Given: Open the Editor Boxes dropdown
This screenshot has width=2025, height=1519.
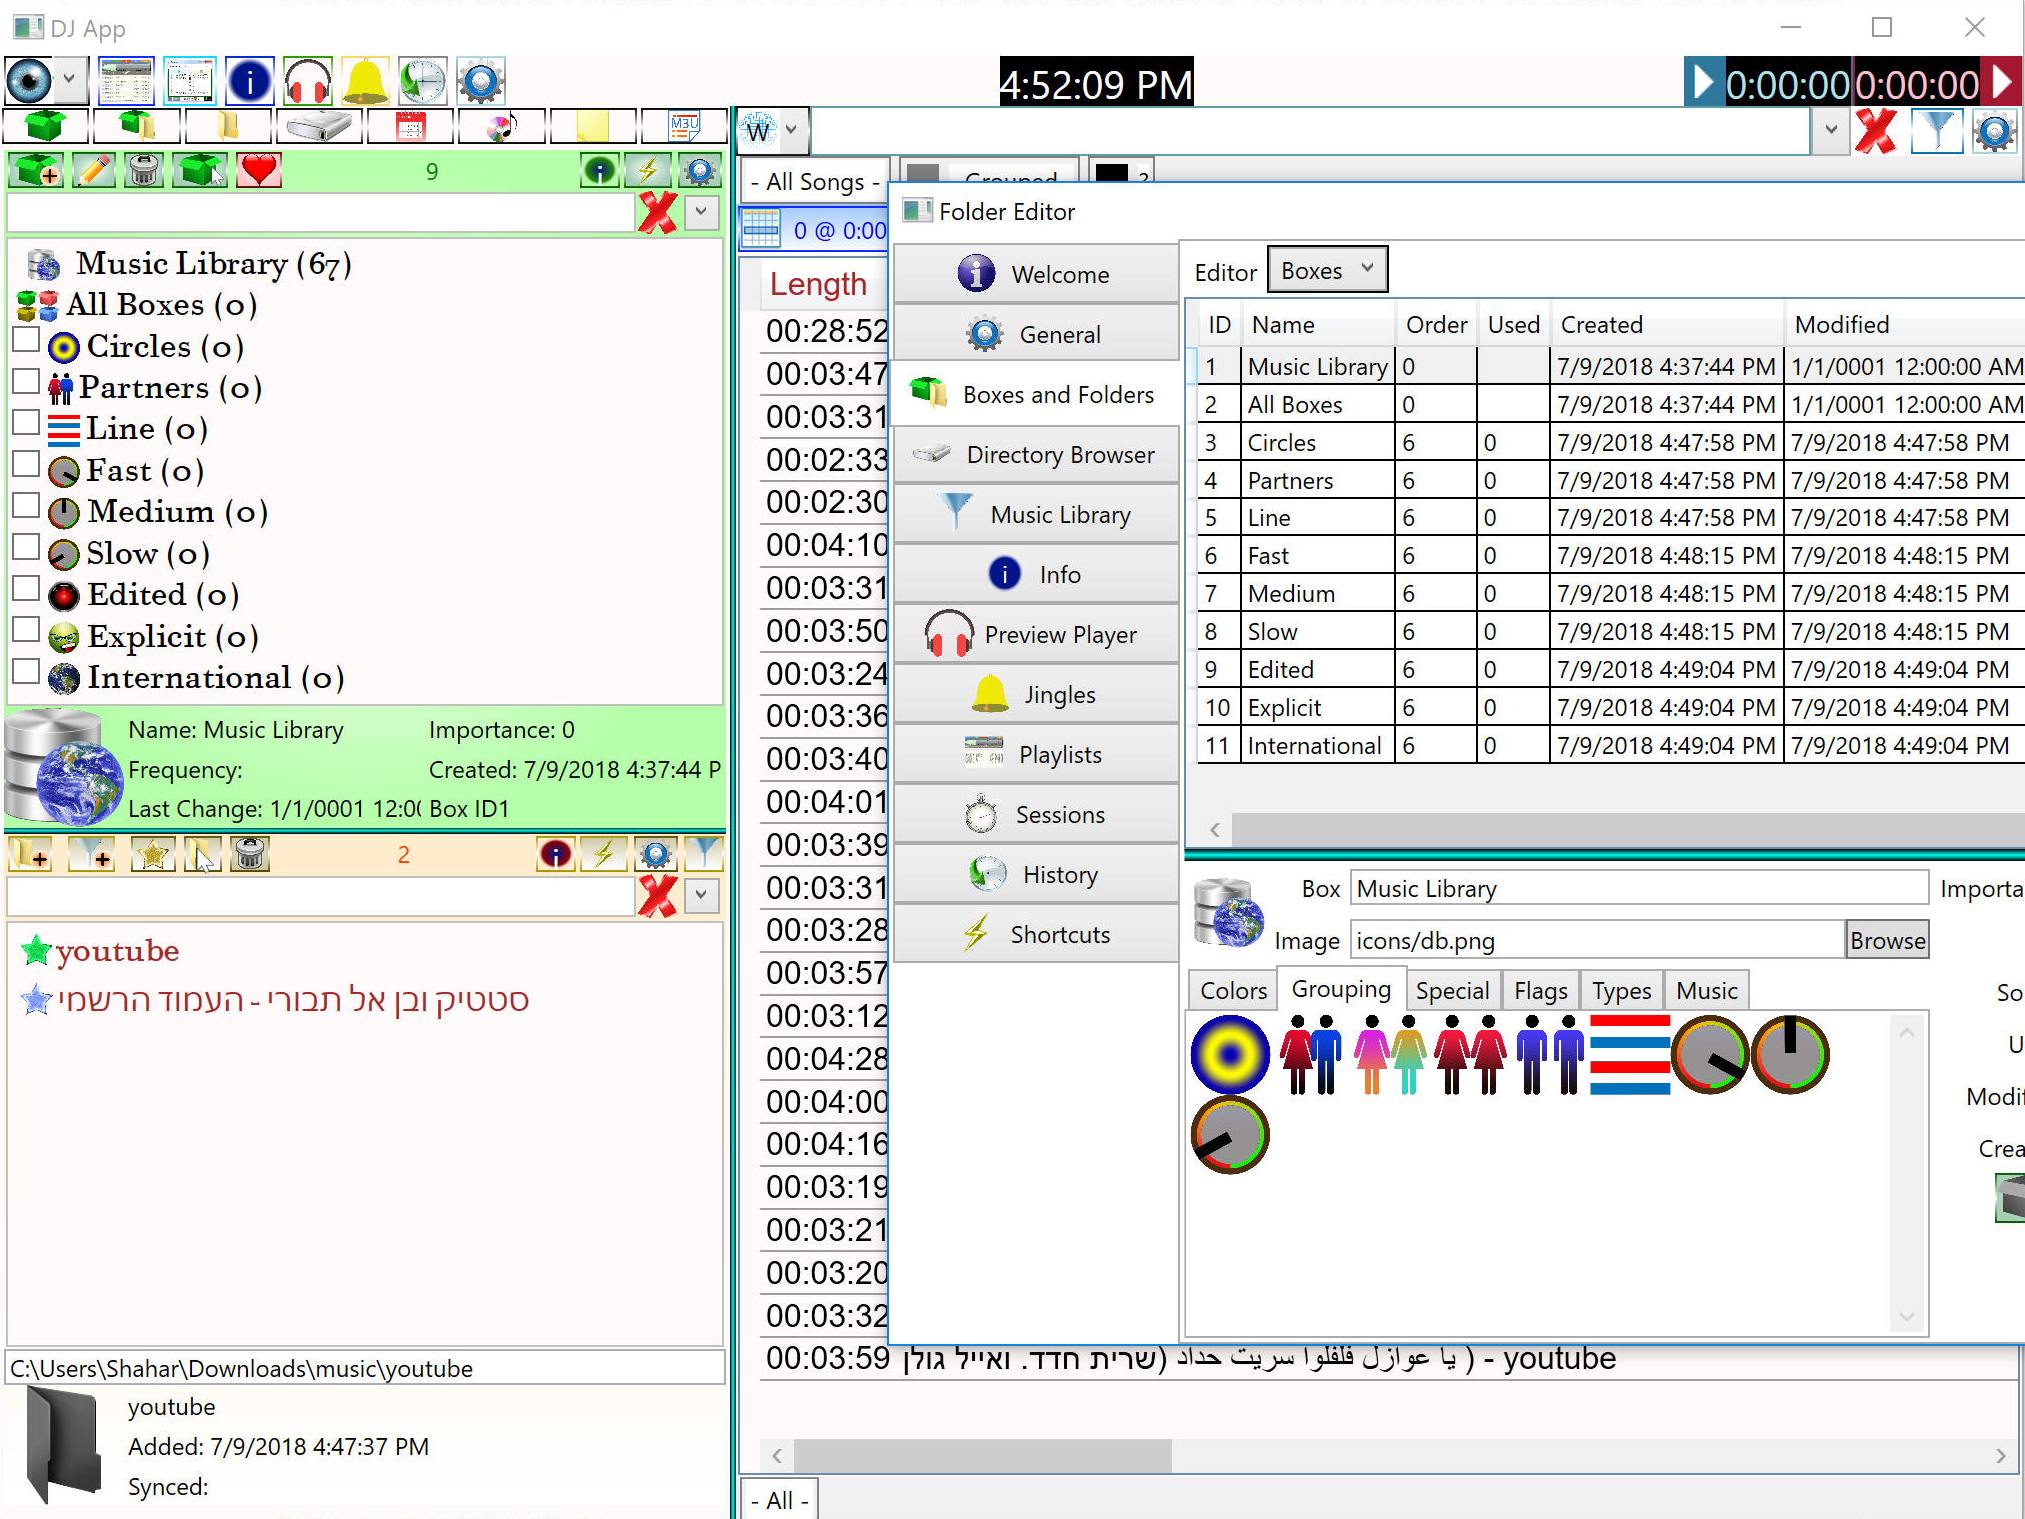Looking at the screenshot, I should coord(1327,270).
